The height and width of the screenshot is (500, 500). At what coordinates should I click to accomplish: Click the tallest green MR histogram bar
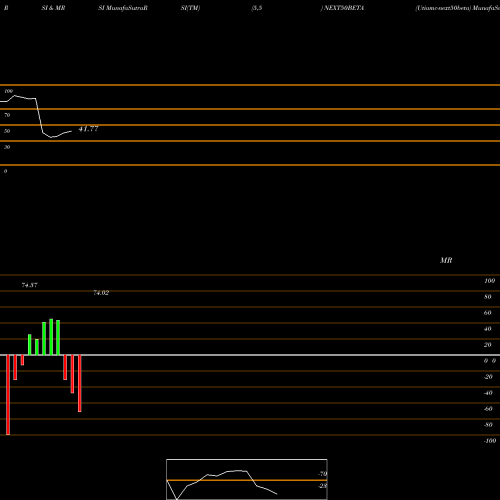51,337
